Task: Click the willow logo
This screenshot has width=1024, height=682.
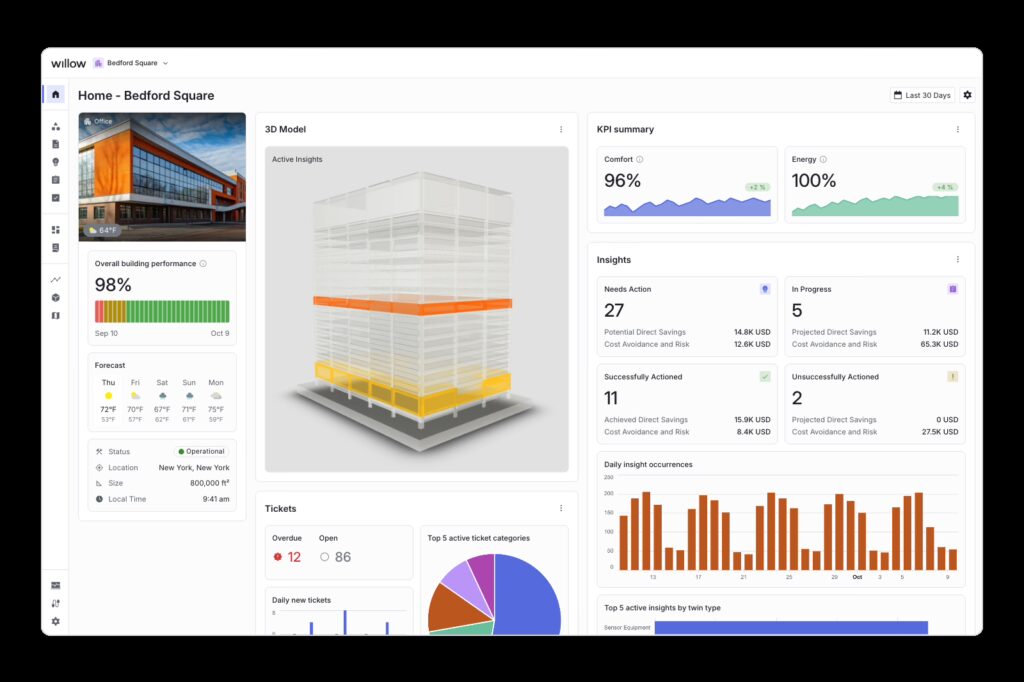Action: 69,63
